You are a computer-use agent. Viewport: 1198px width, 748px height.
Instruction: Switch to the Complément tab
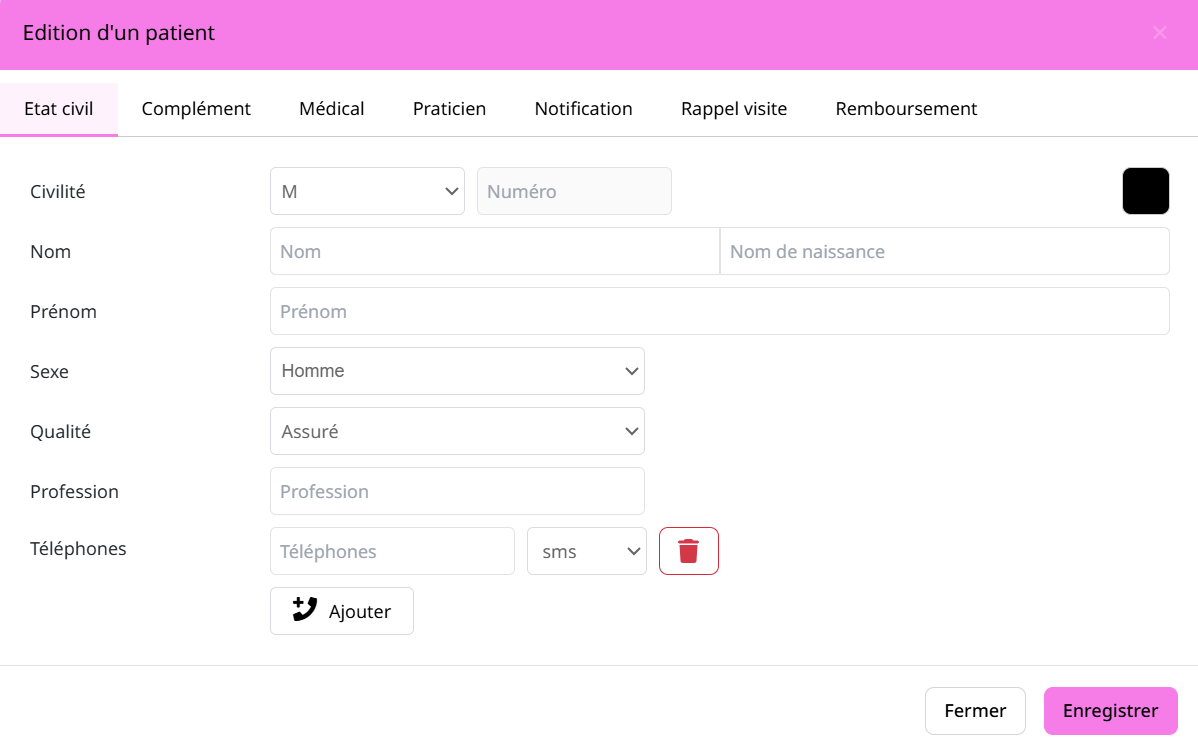pos(196,109)
